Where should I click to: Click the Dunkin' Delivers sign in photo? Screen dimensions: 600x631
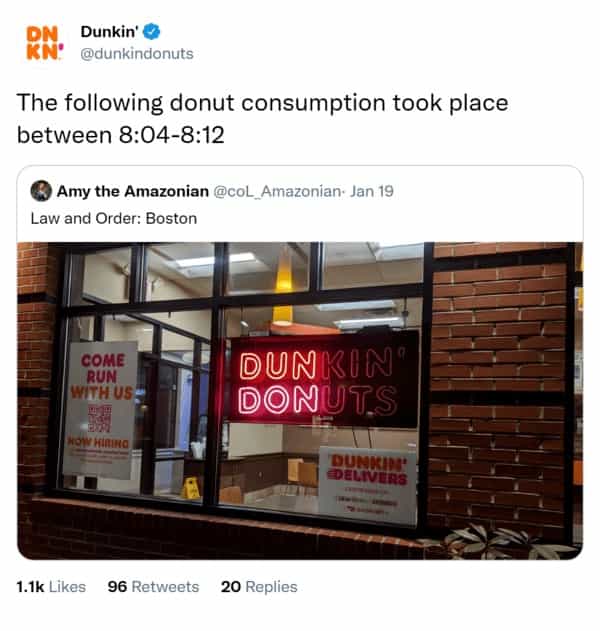click(x=368, y=484)
